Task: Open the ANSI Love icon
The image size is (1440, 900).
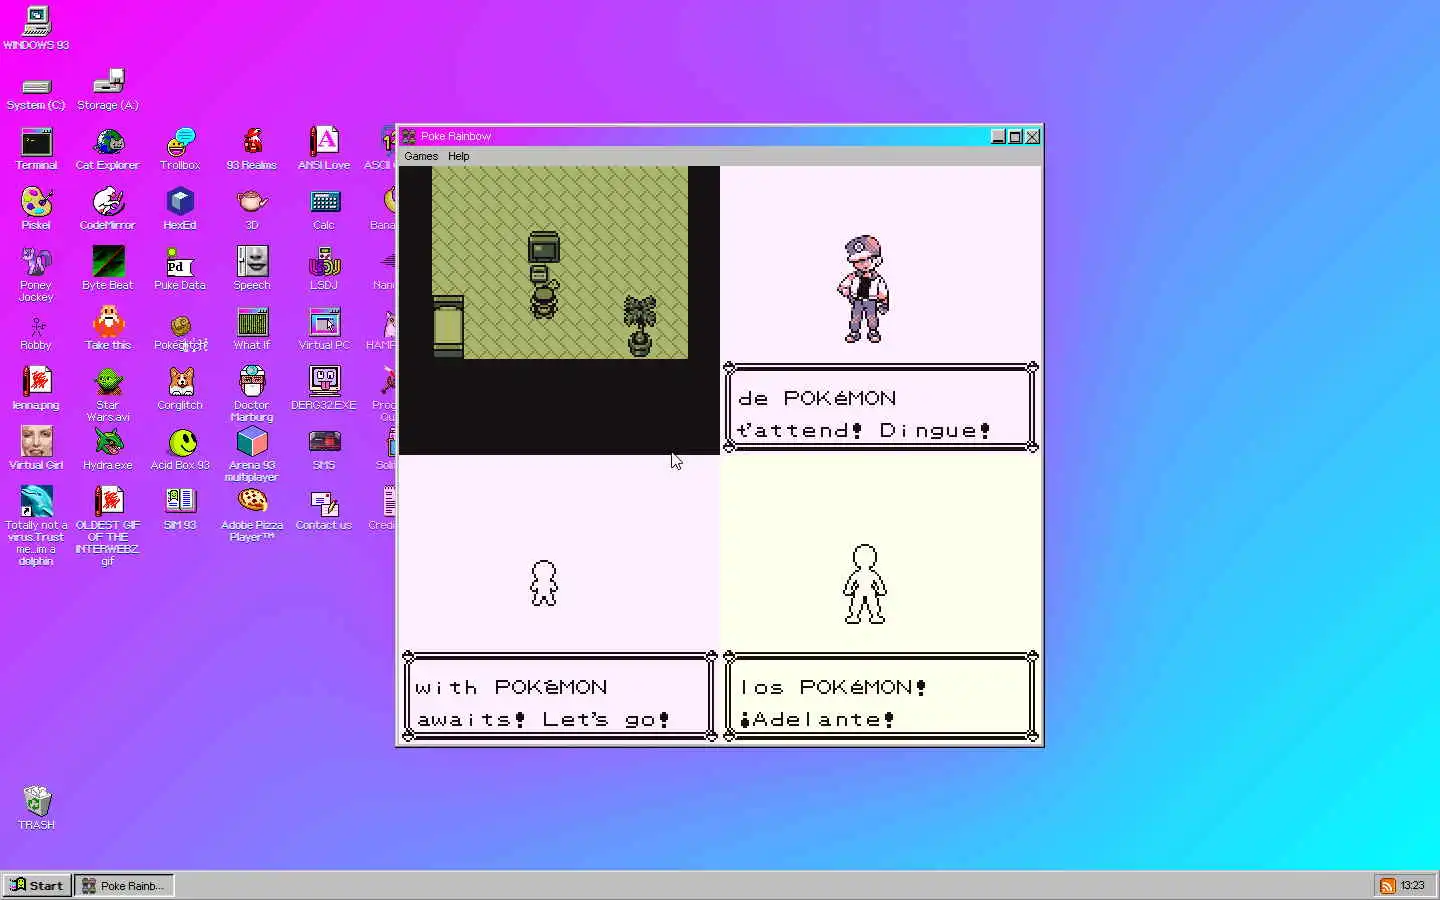Action: coord(324,150)
